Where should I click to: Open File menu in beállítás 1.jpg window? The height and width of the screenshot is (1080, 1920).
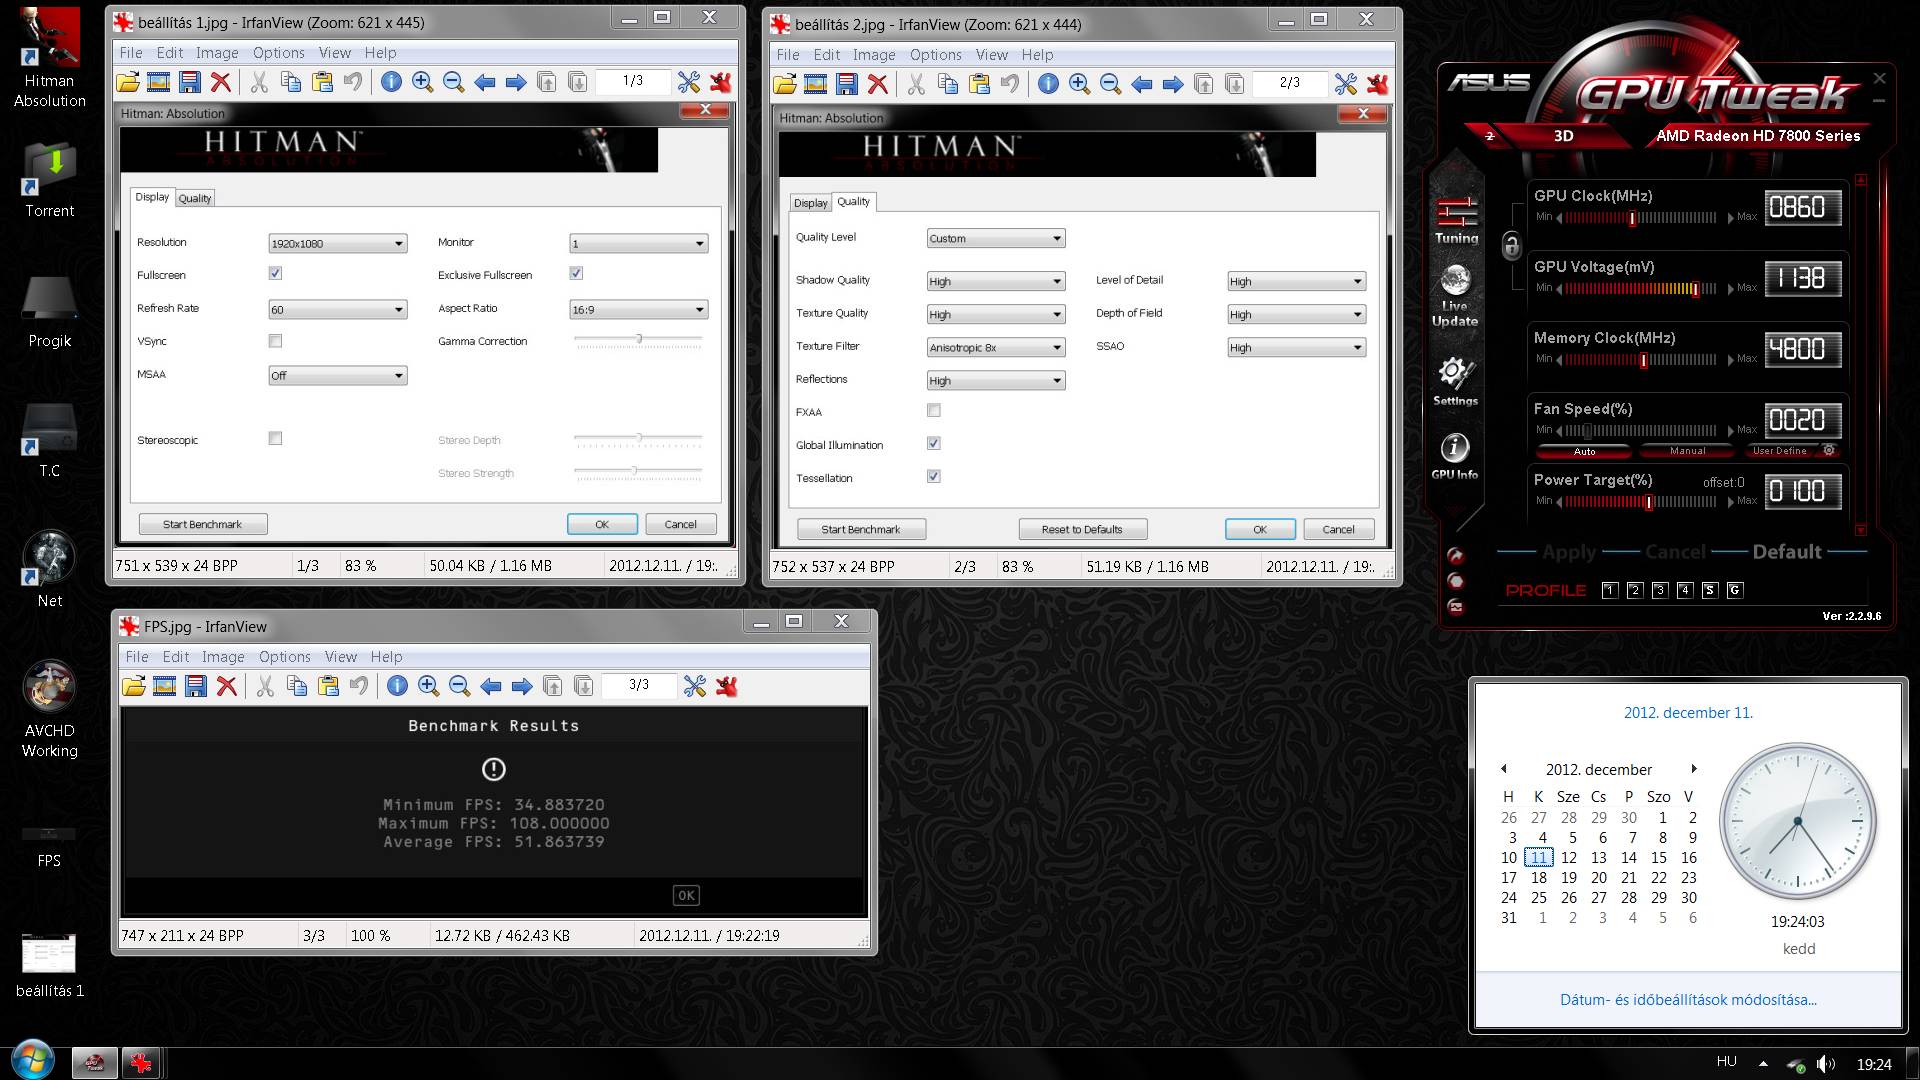[131, 53]
